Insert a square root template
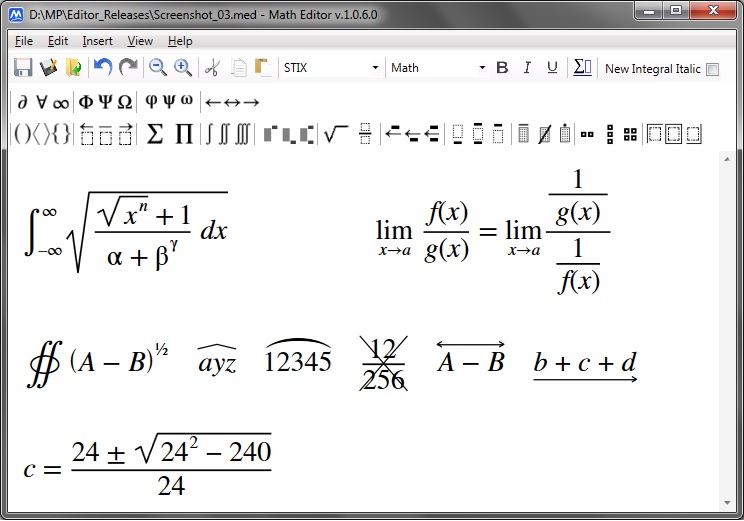Viewport: 744px width, 521px height. pyautogui.click(x=336, y=134)
